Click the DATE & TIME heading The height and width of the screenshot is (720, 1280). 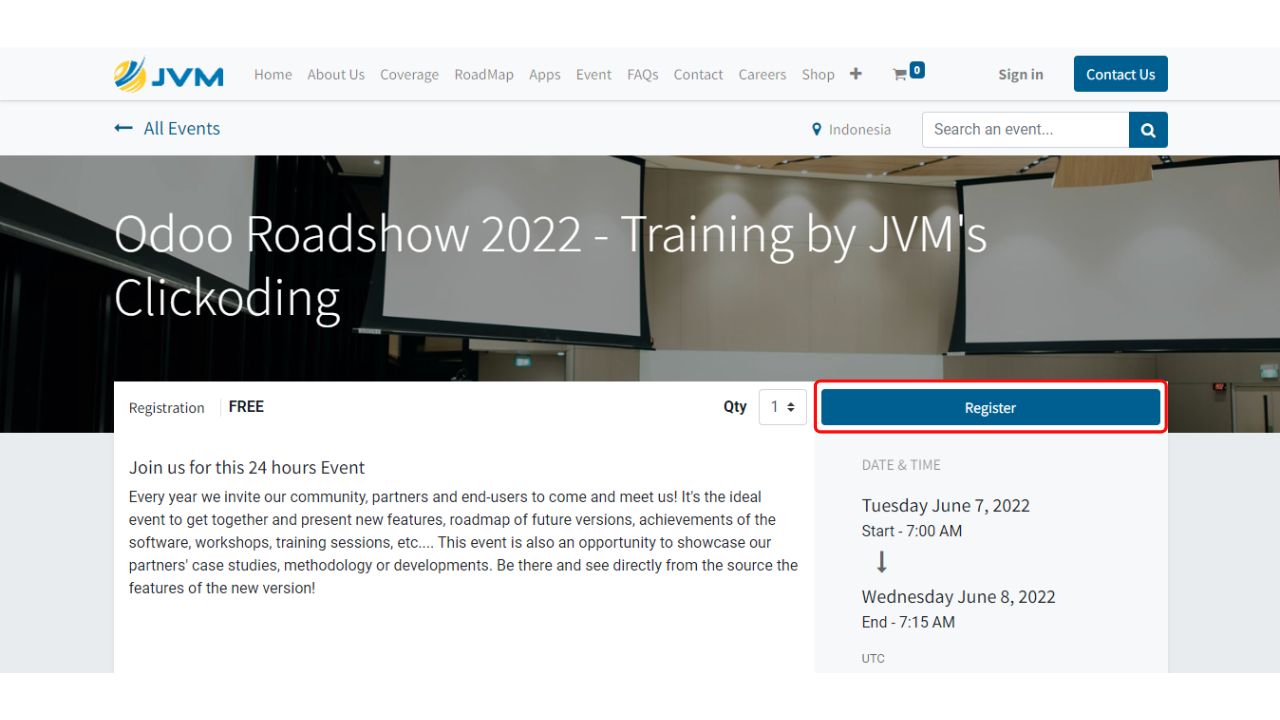pyautogui.click(x=901, y=465)
